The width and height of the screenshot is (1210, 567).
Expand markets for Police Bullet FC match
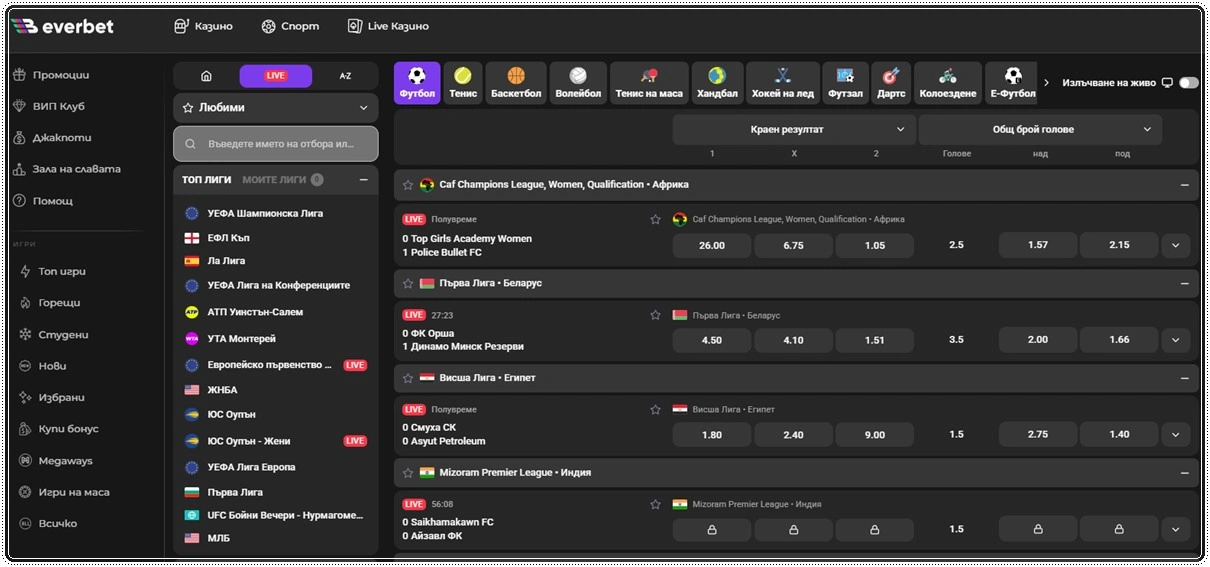click(1175, 245)
